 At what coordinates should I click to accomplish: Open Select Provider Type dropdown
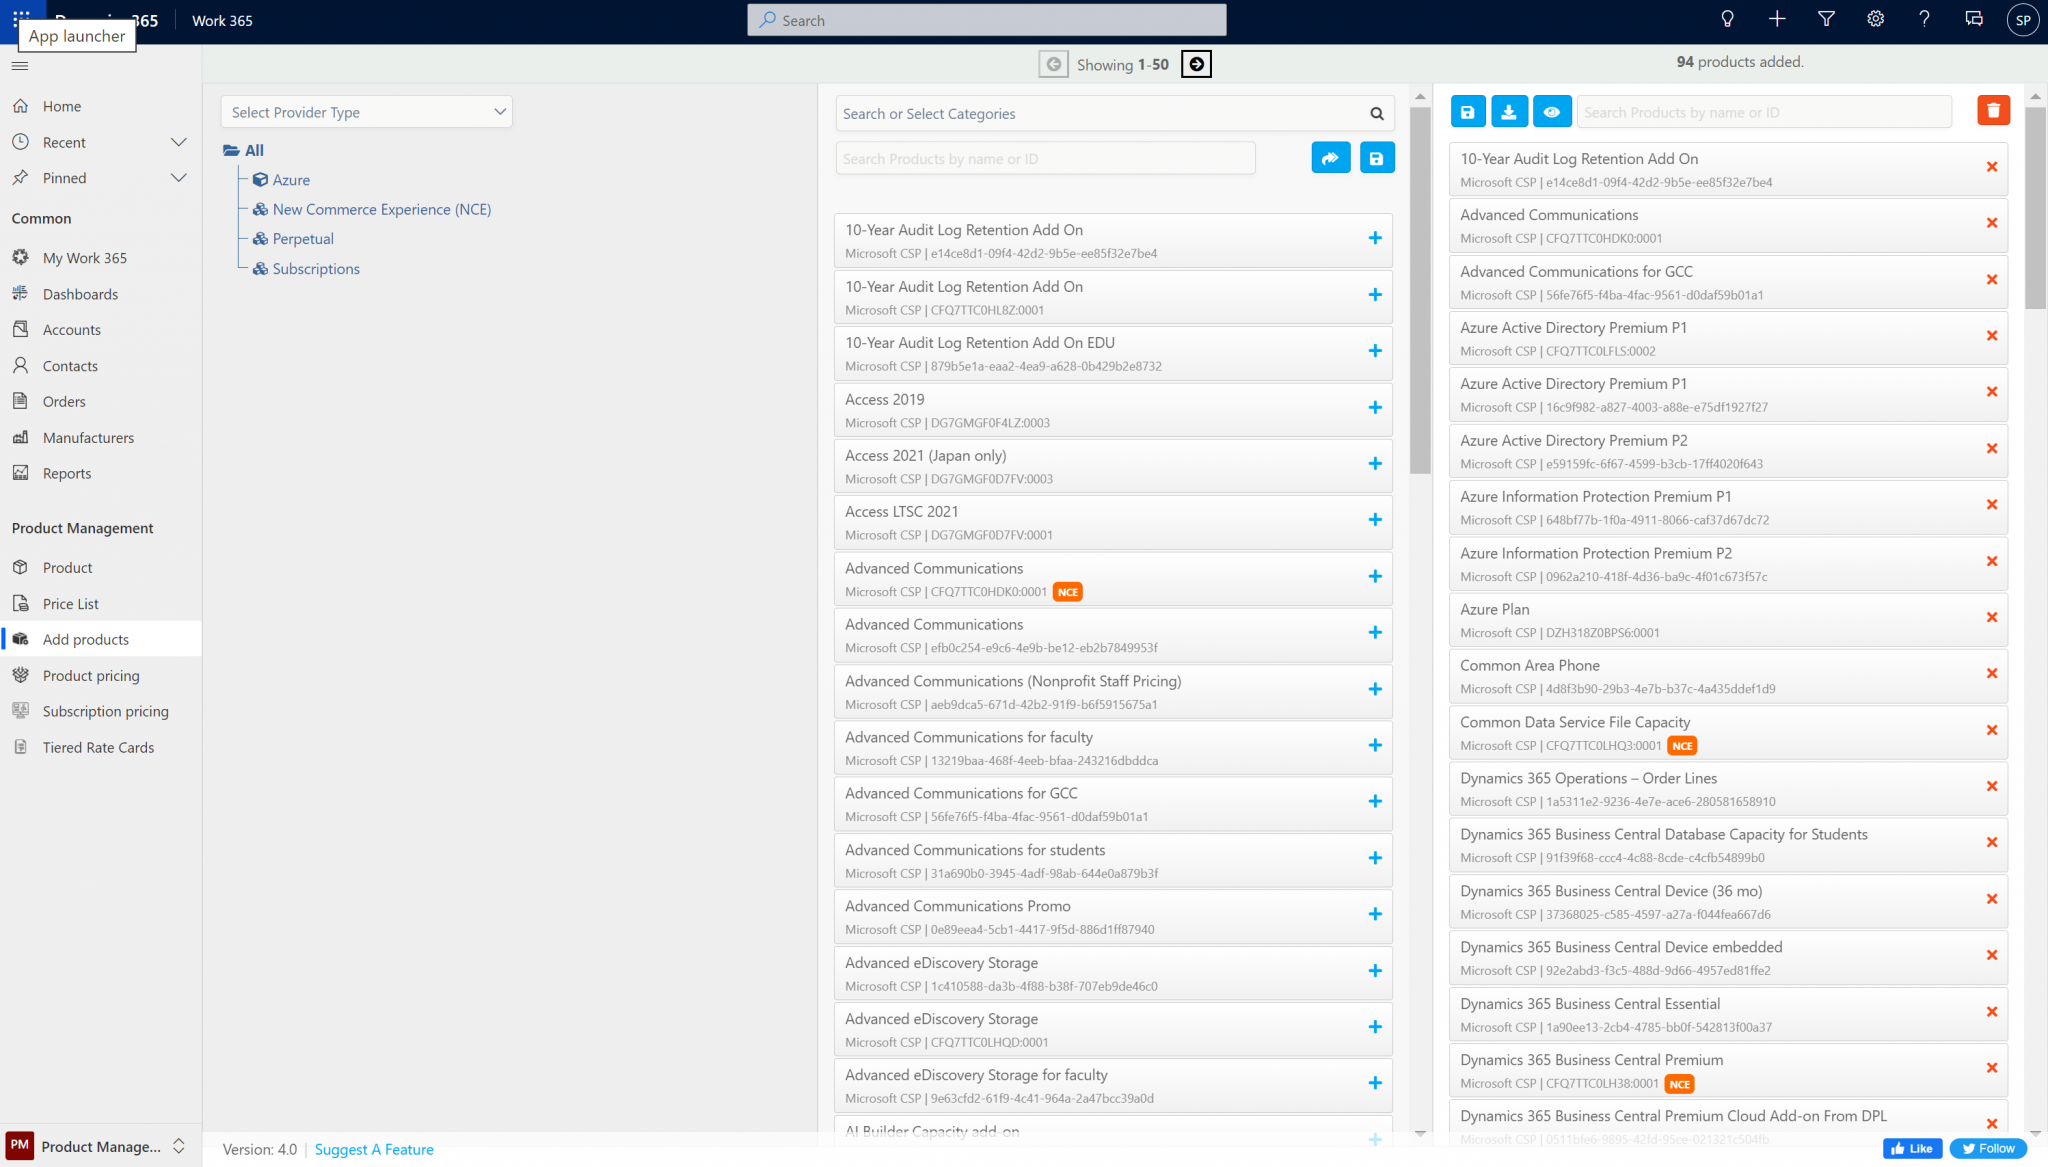tap(366, 112)
